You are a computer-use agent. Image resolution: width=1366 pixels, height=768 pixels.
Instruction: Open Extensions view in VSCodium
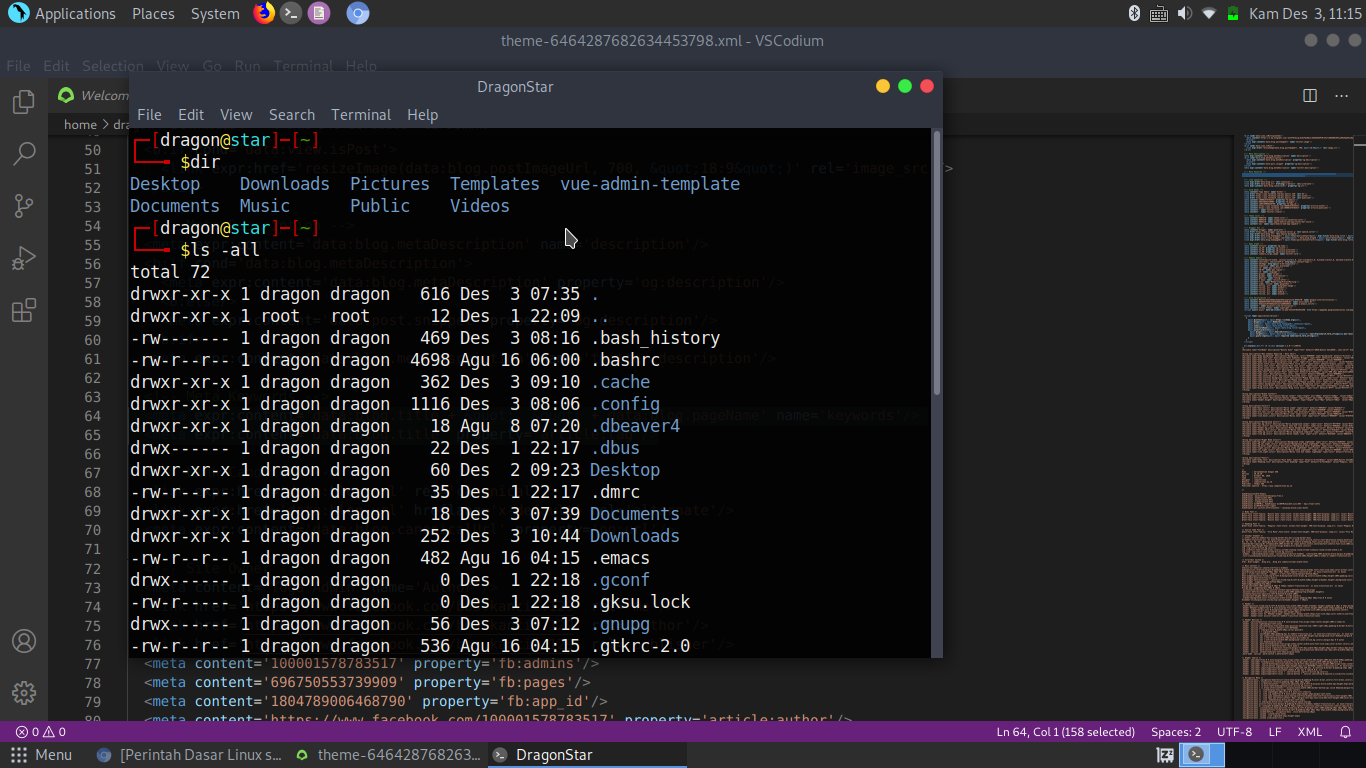[x=24, y=310]
